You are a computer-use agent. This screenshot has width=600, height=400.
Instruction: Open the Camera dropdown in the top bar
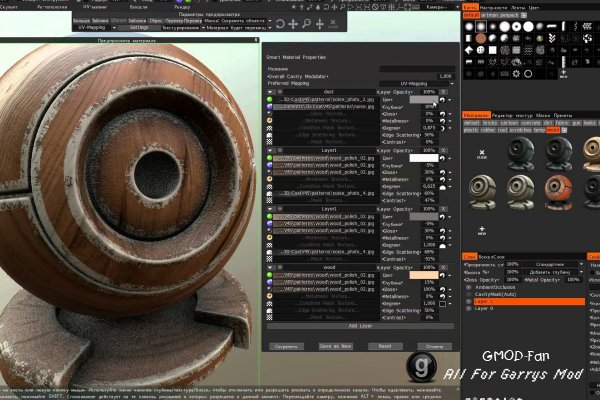(x=442, y=7)
